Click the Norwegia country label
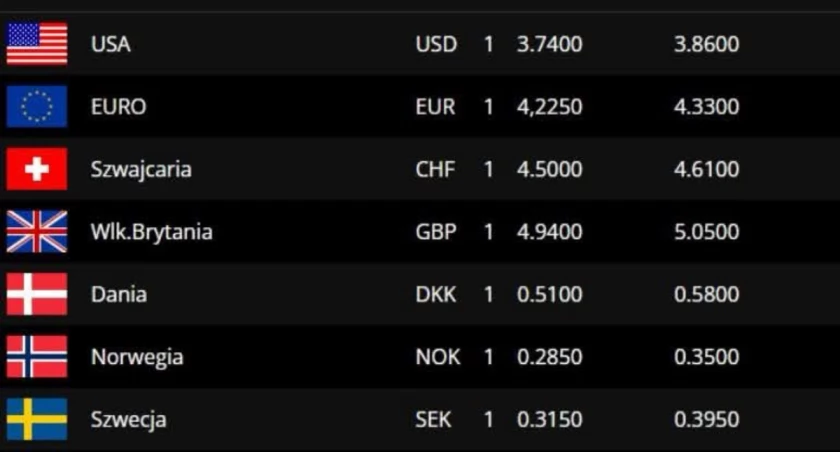 pos(137,357)
